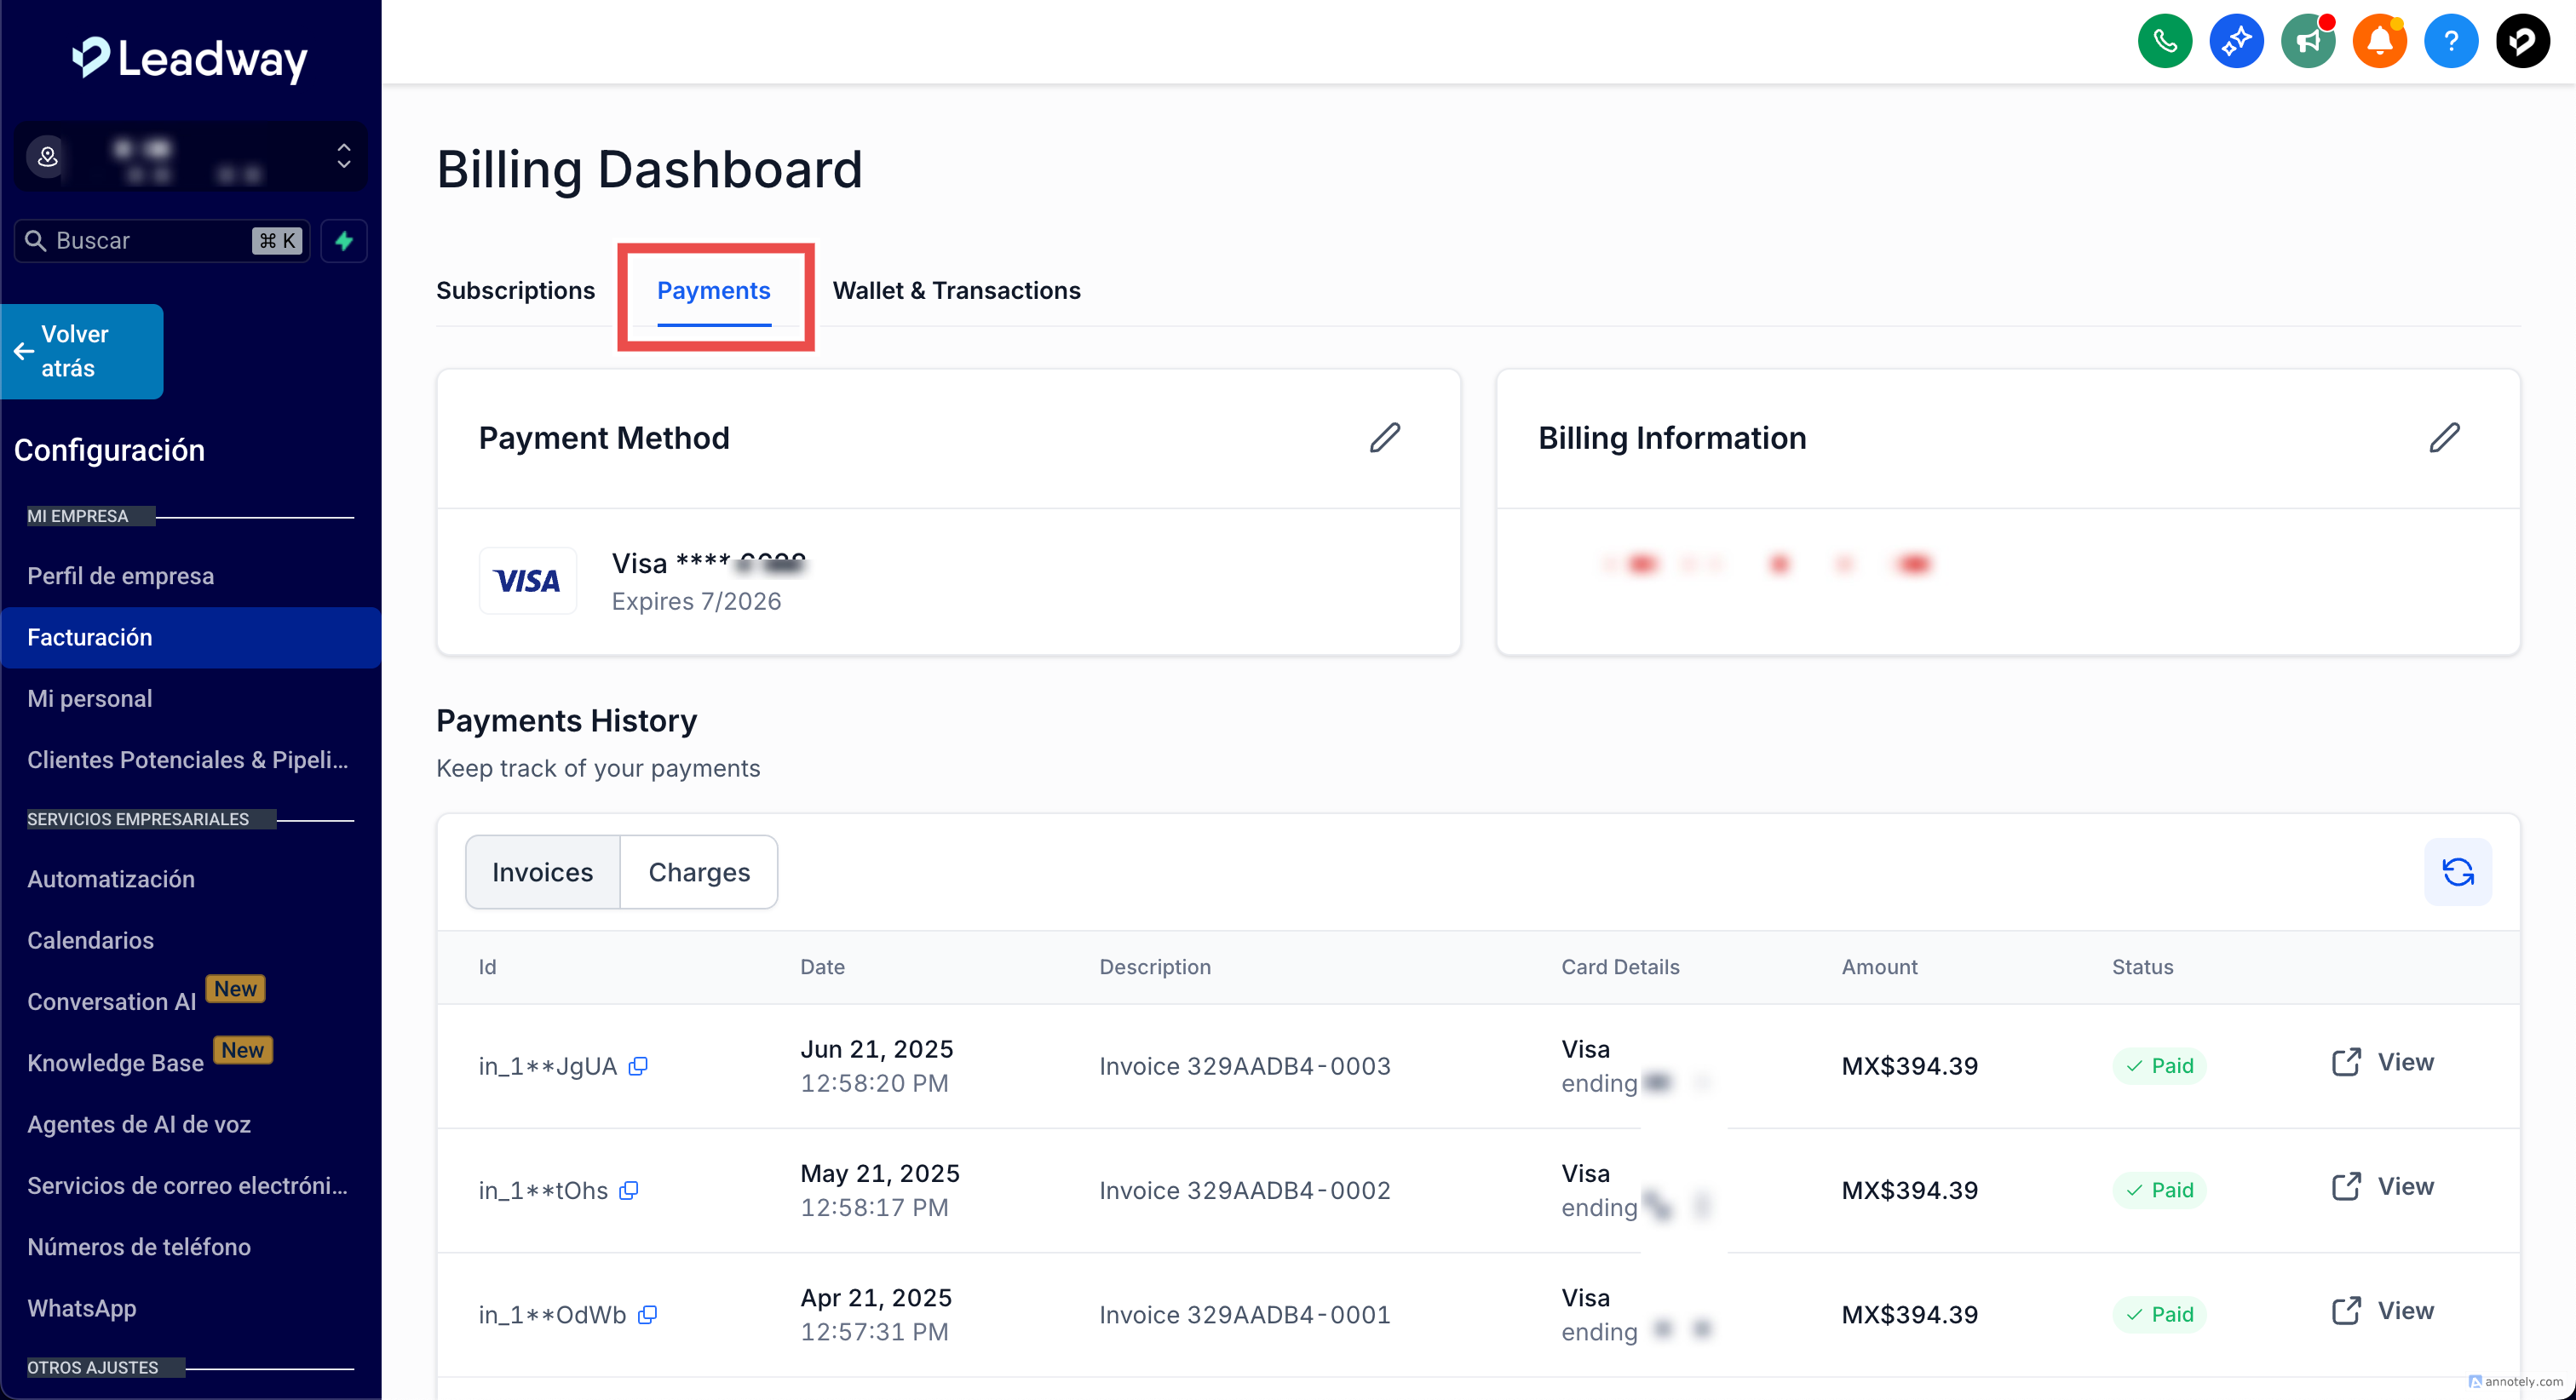Click the blue question mark help icon

tap(2450, 41)
